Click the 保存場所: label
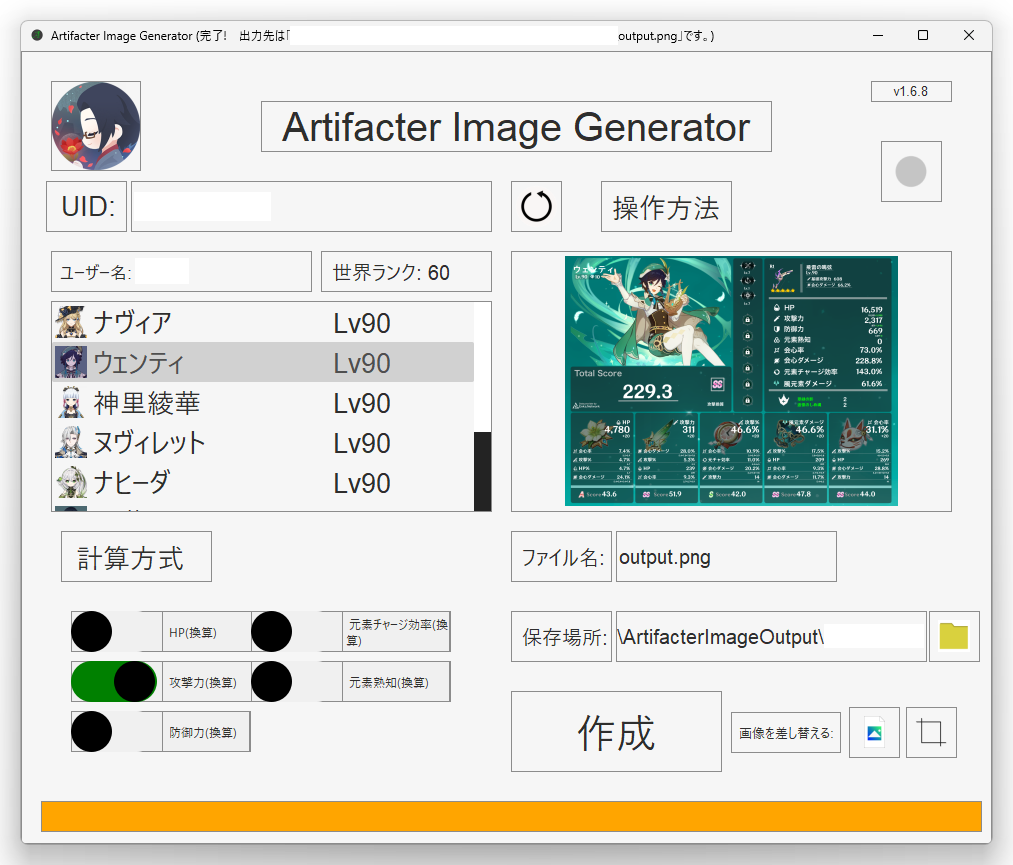The width and height of the screenshot is (1013, 865). pyautogui.click(x=561, y=636)
